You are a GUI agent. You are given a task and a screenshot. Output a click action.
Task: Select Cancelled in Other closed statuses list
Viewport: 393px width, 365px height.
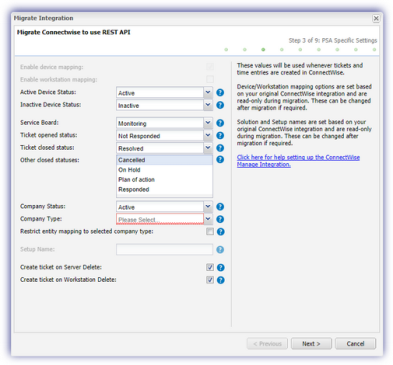[164, 160]
